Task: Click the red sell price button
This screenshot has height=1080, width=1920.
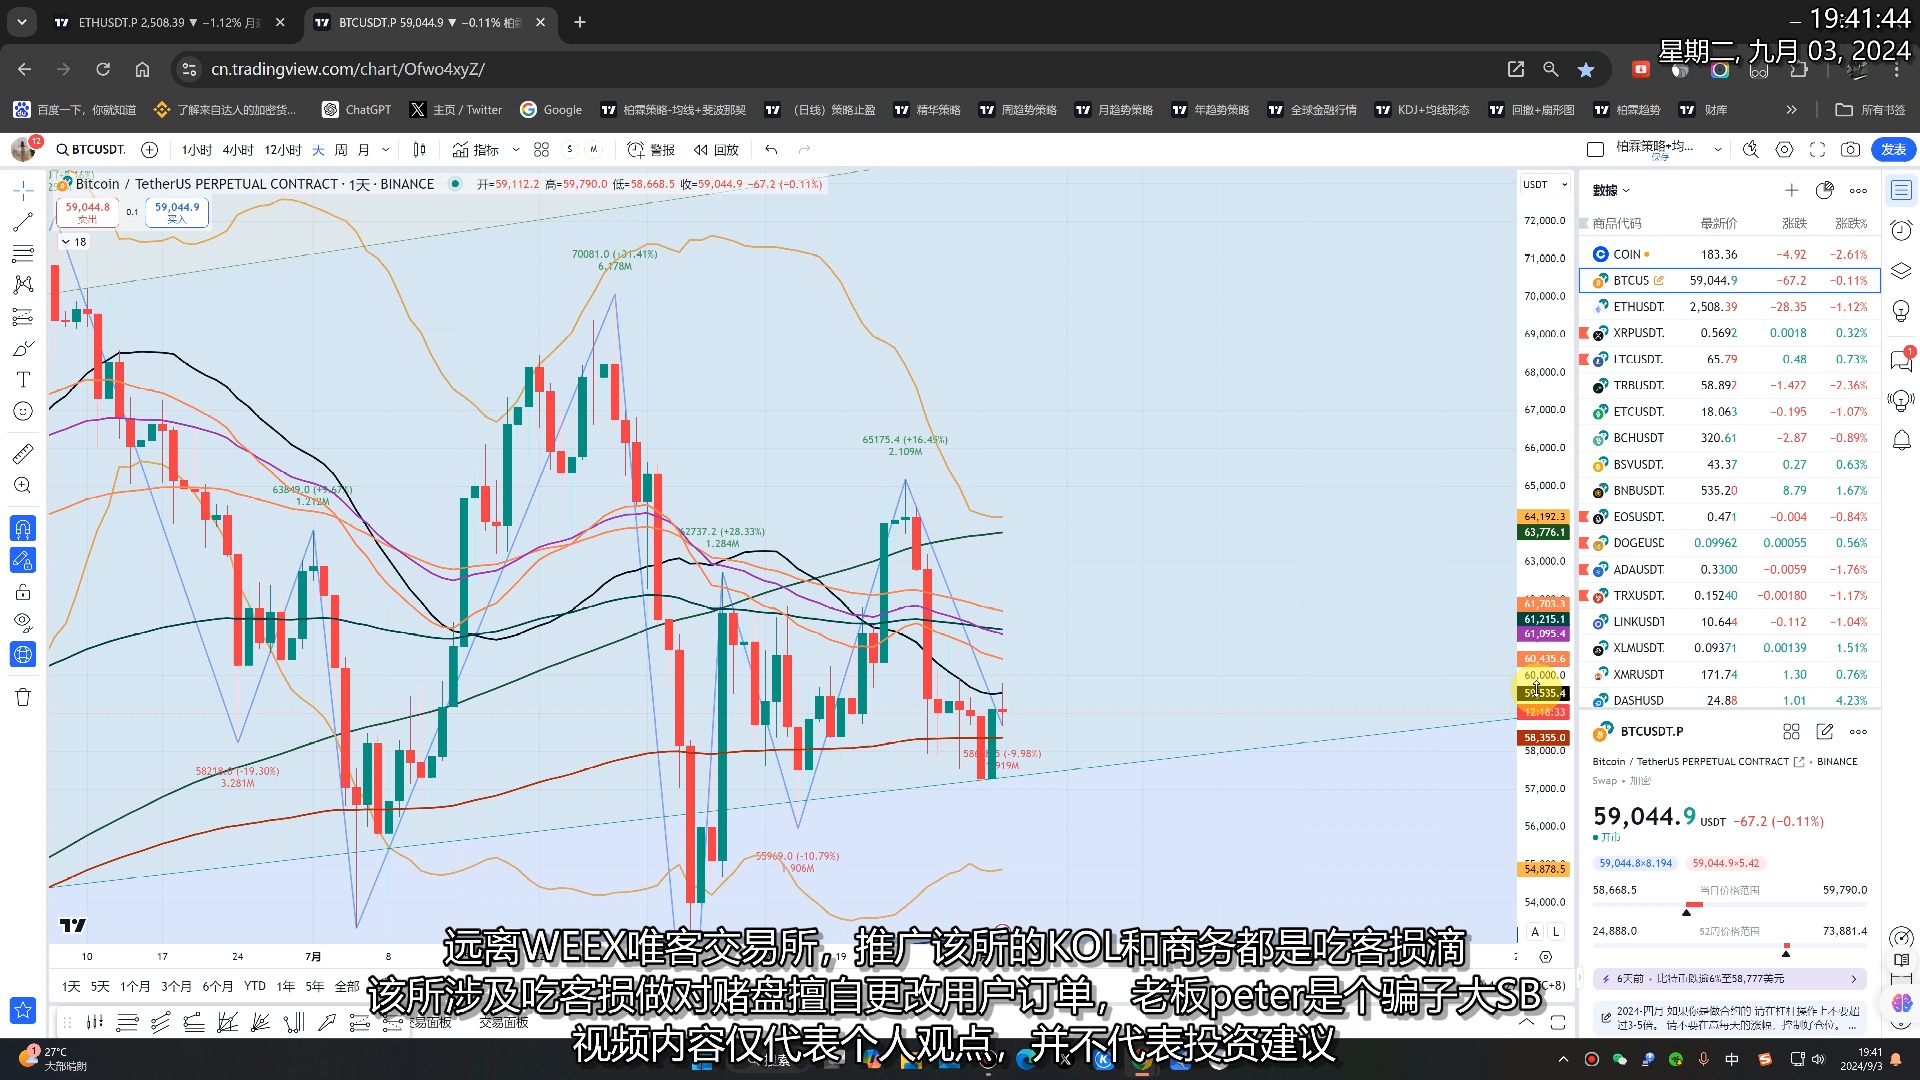Action: click(88, 212)
